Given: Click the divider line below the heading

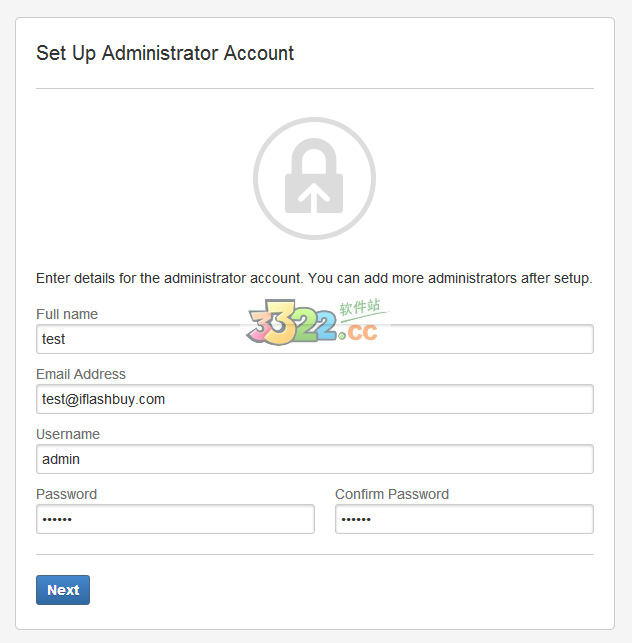Looking at the screenshot, I should pos(314,88).
